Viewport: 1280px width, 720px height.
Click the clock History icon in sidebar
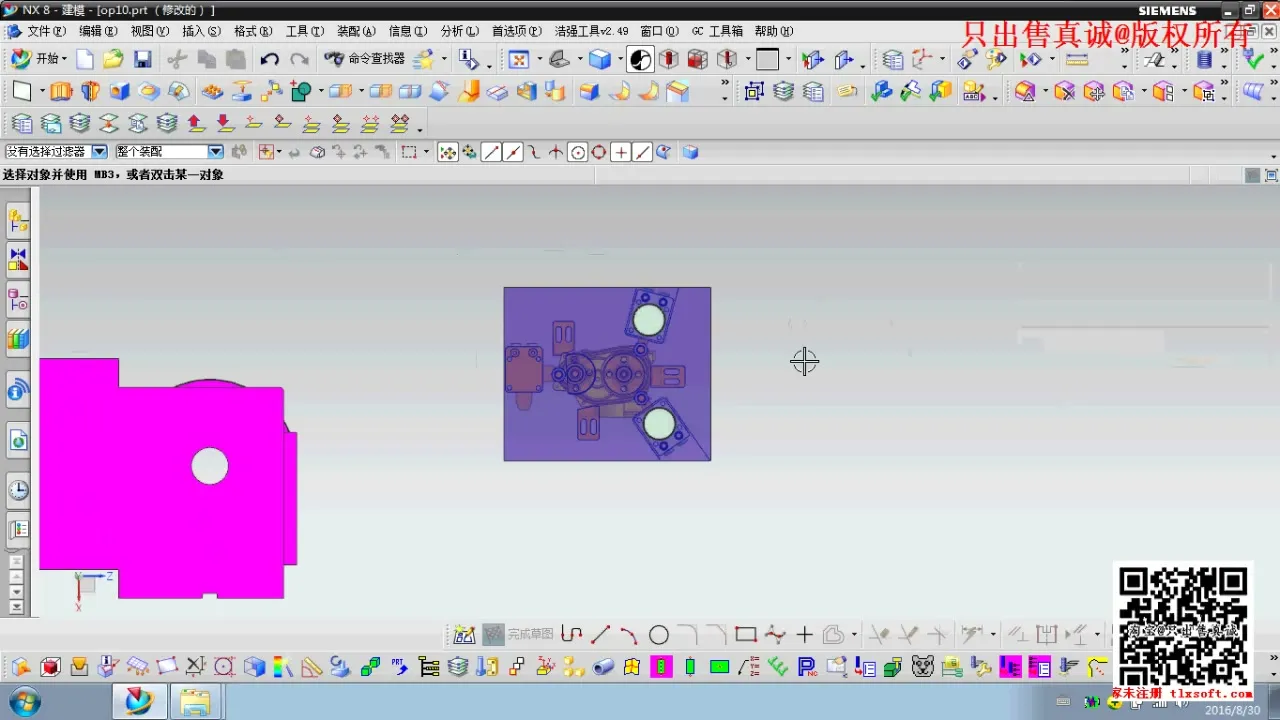pos(18,490)
